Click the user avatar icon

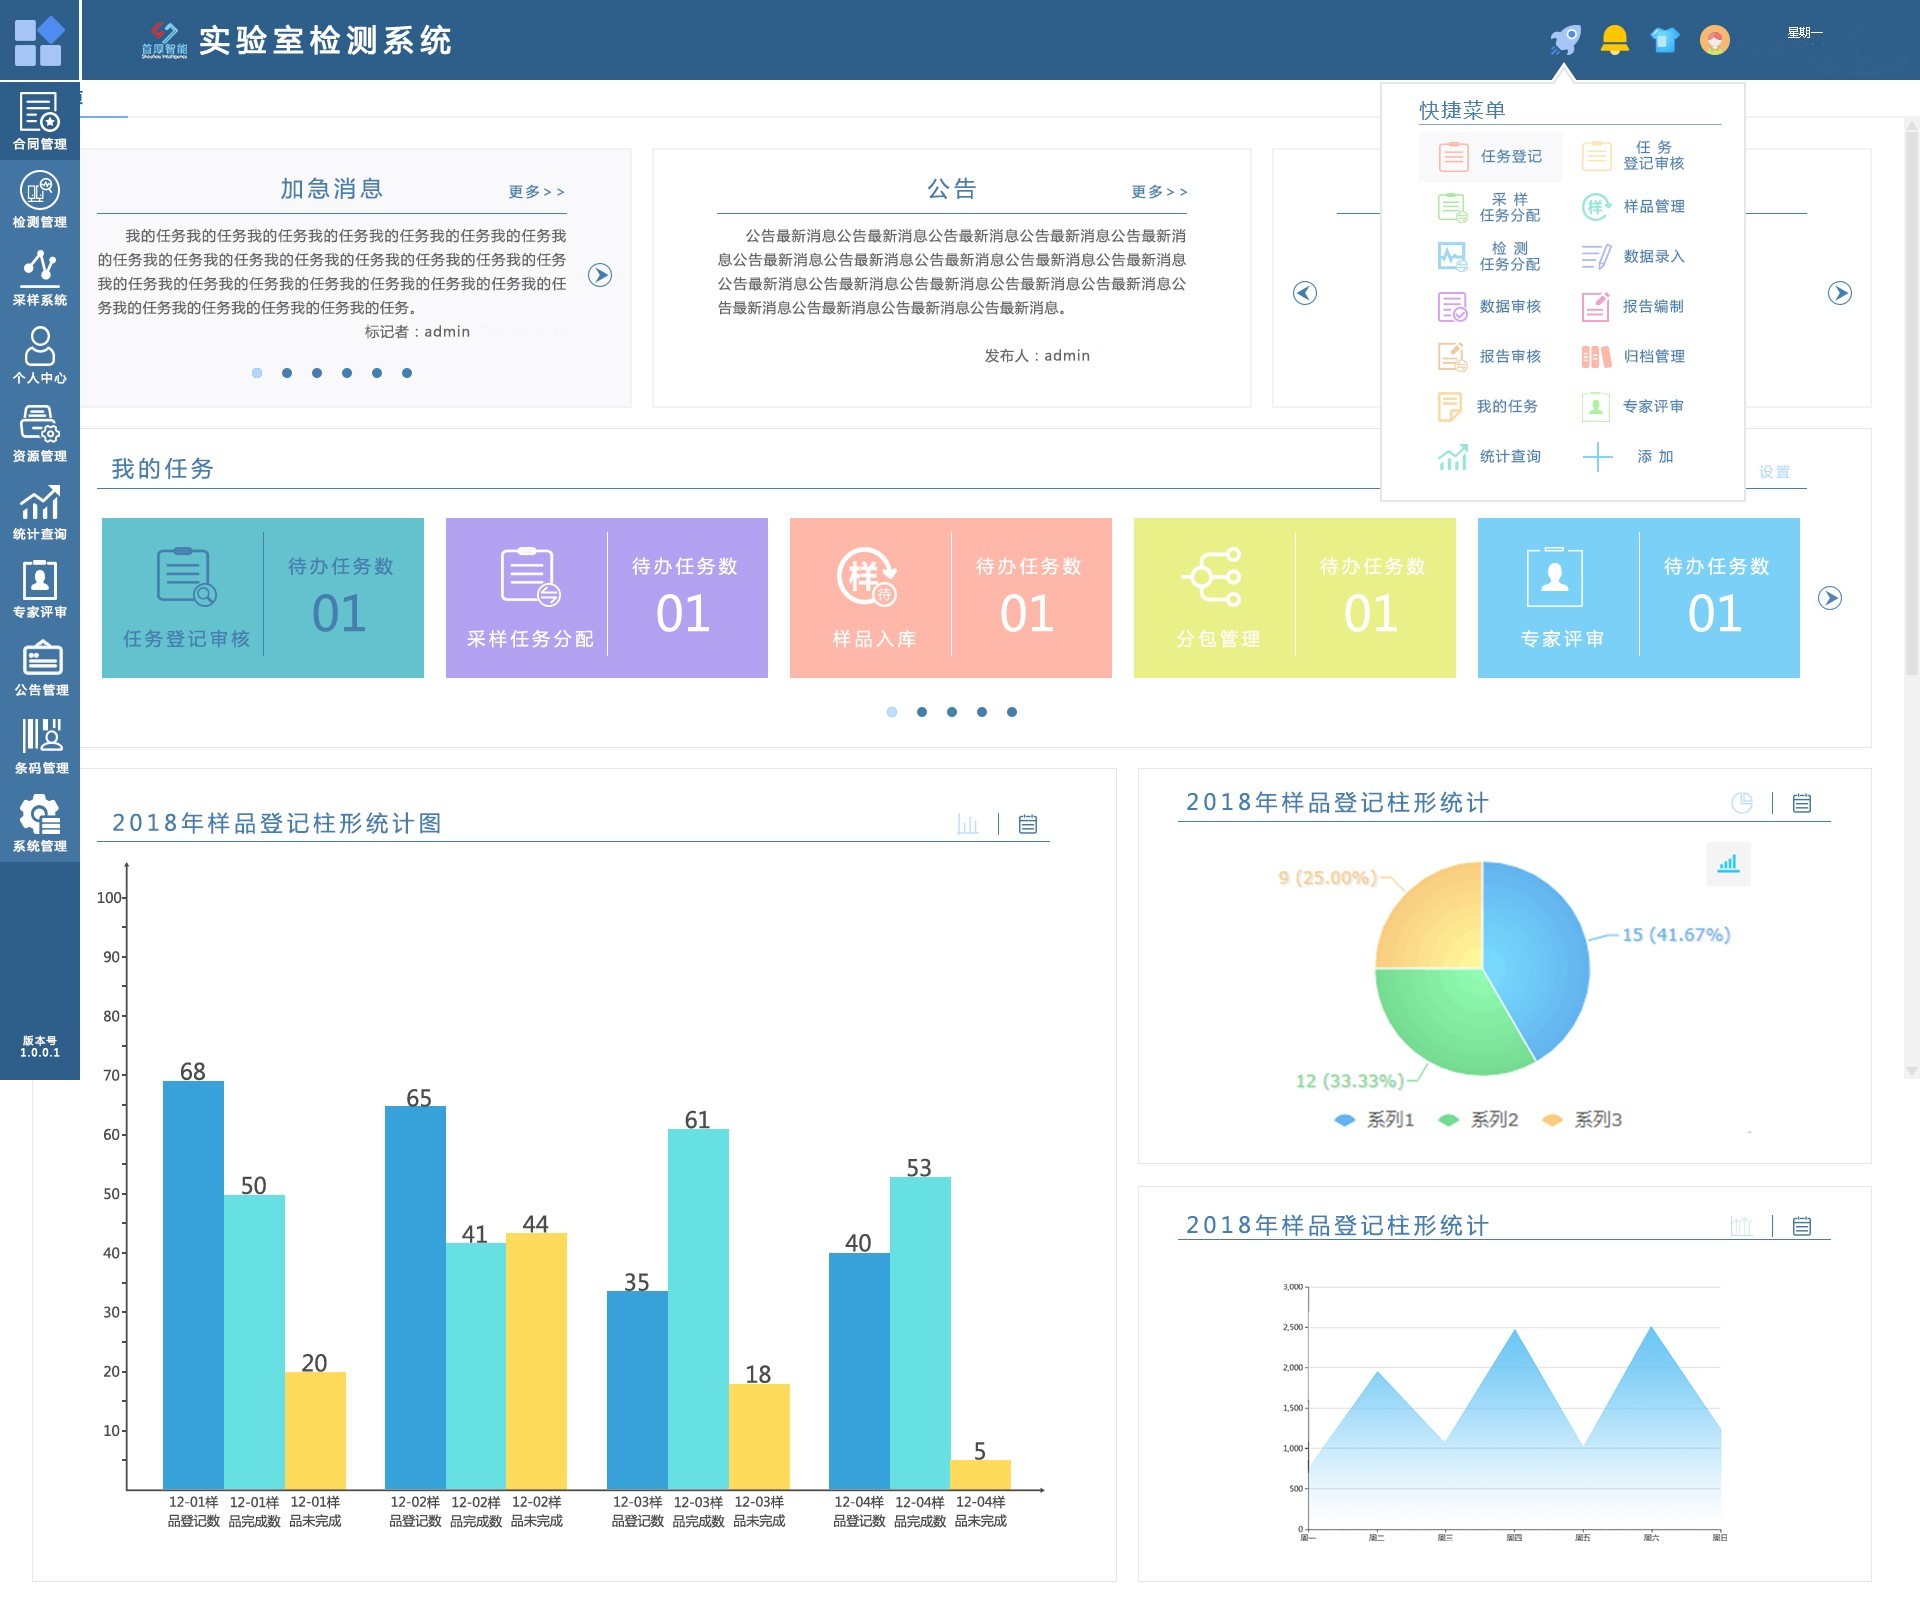pos(1715,40)
